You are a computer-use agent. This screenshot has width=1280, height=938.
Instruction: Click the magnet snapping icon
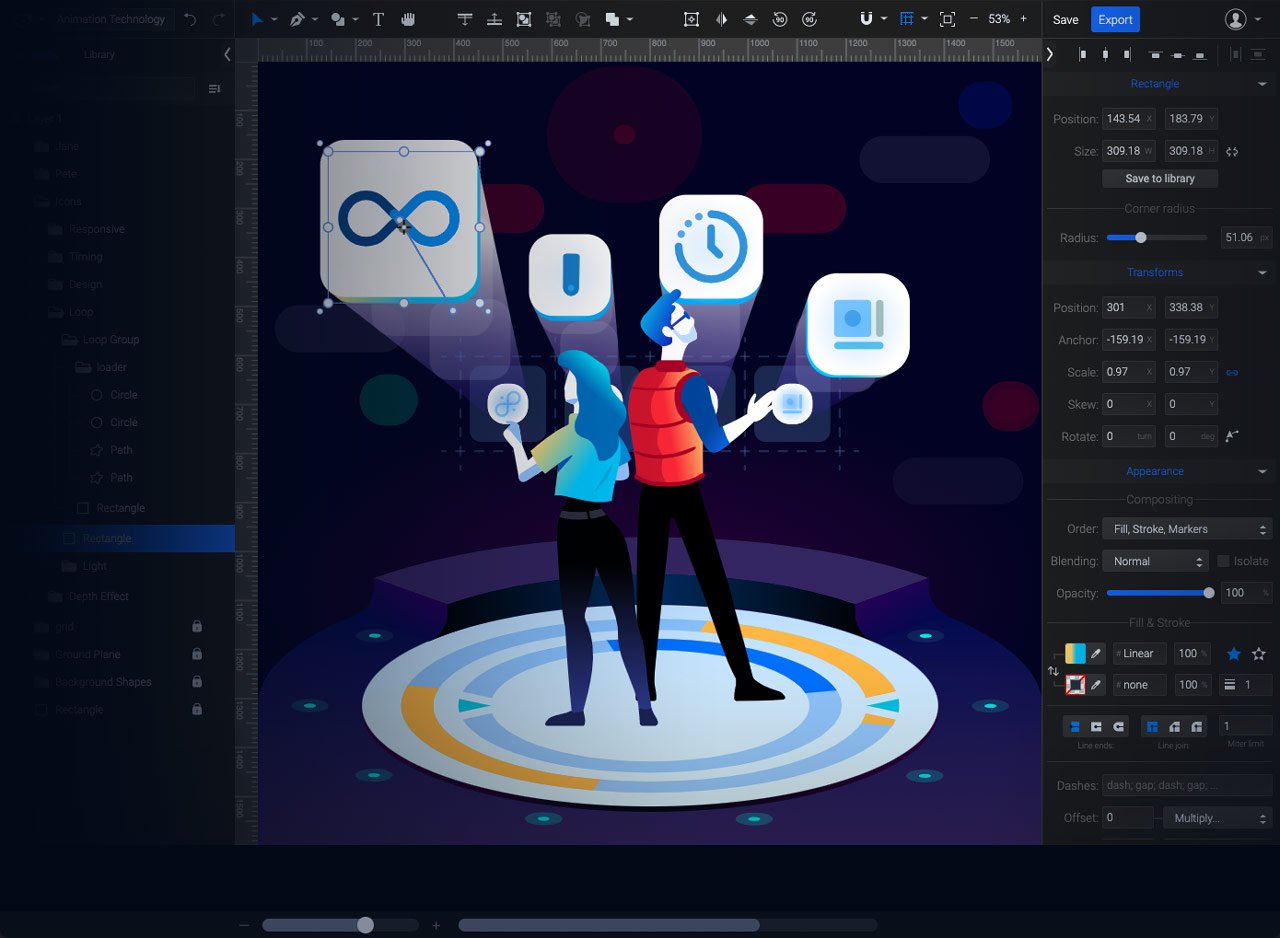(867, 19)
